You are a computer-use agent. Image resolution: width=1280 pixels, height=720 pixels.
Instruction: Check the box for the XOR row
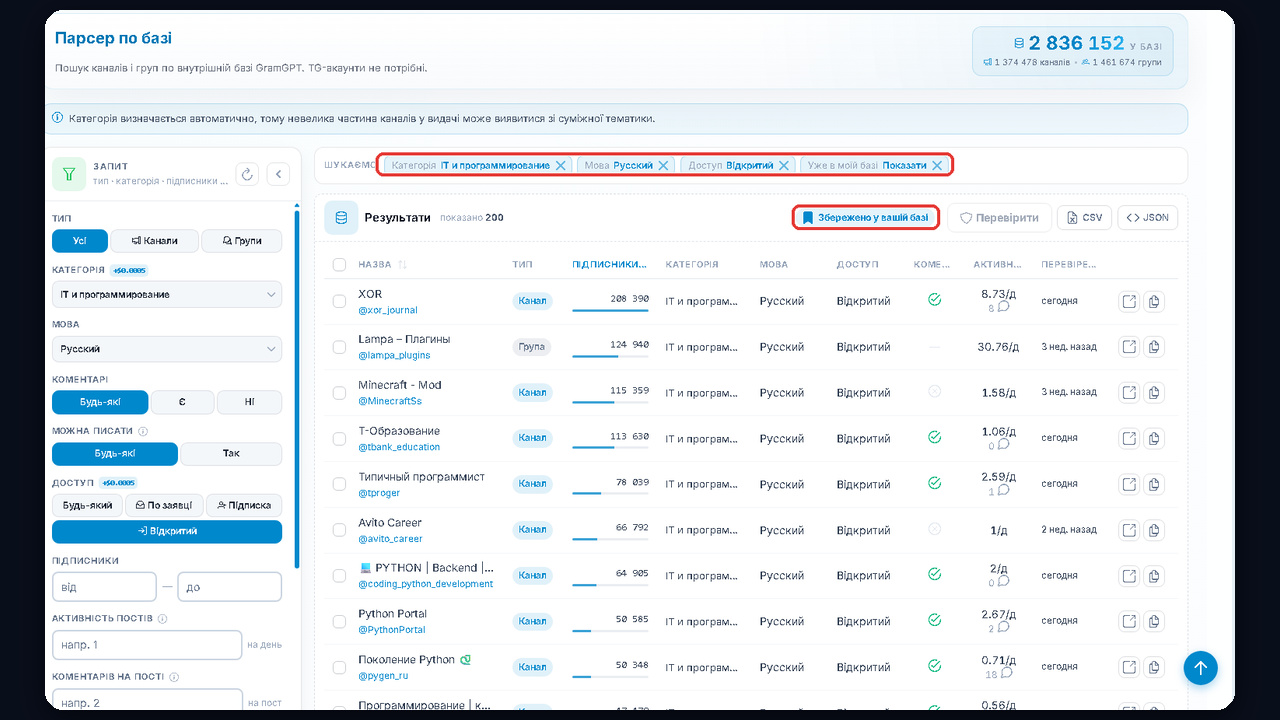coord(339,302)
